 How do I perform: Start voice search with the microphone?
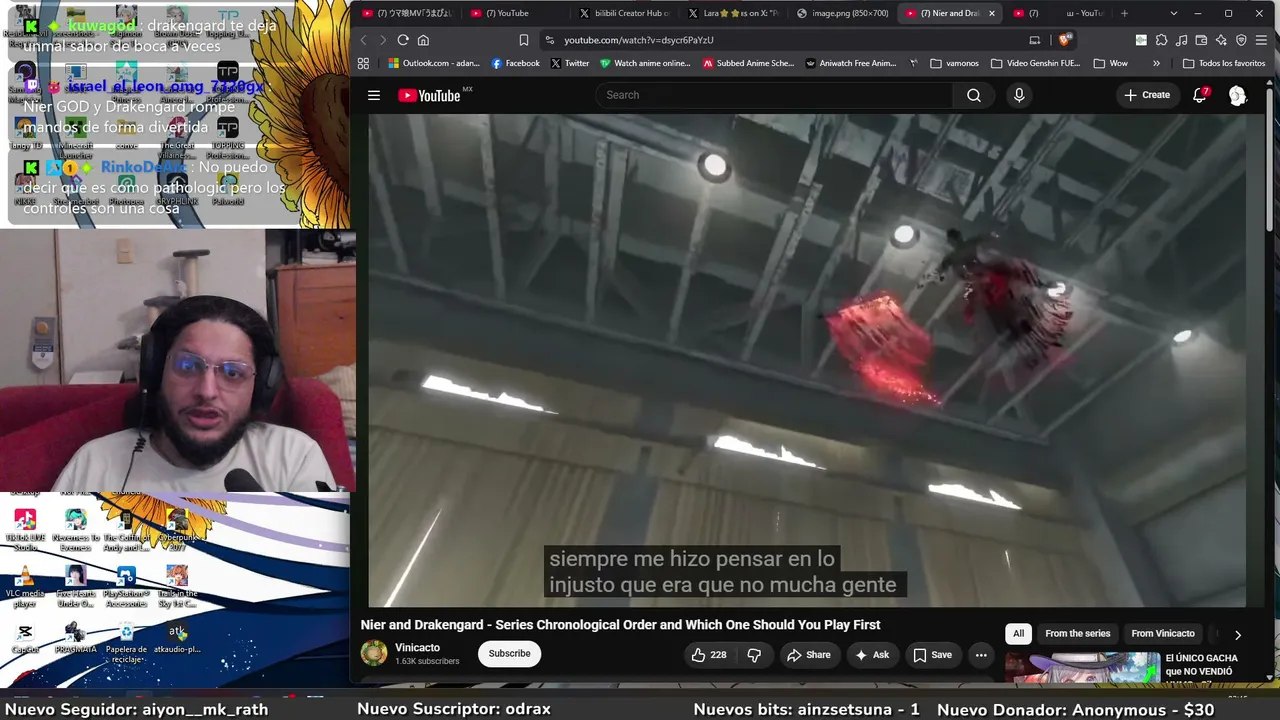click(x=1019, y=95)
